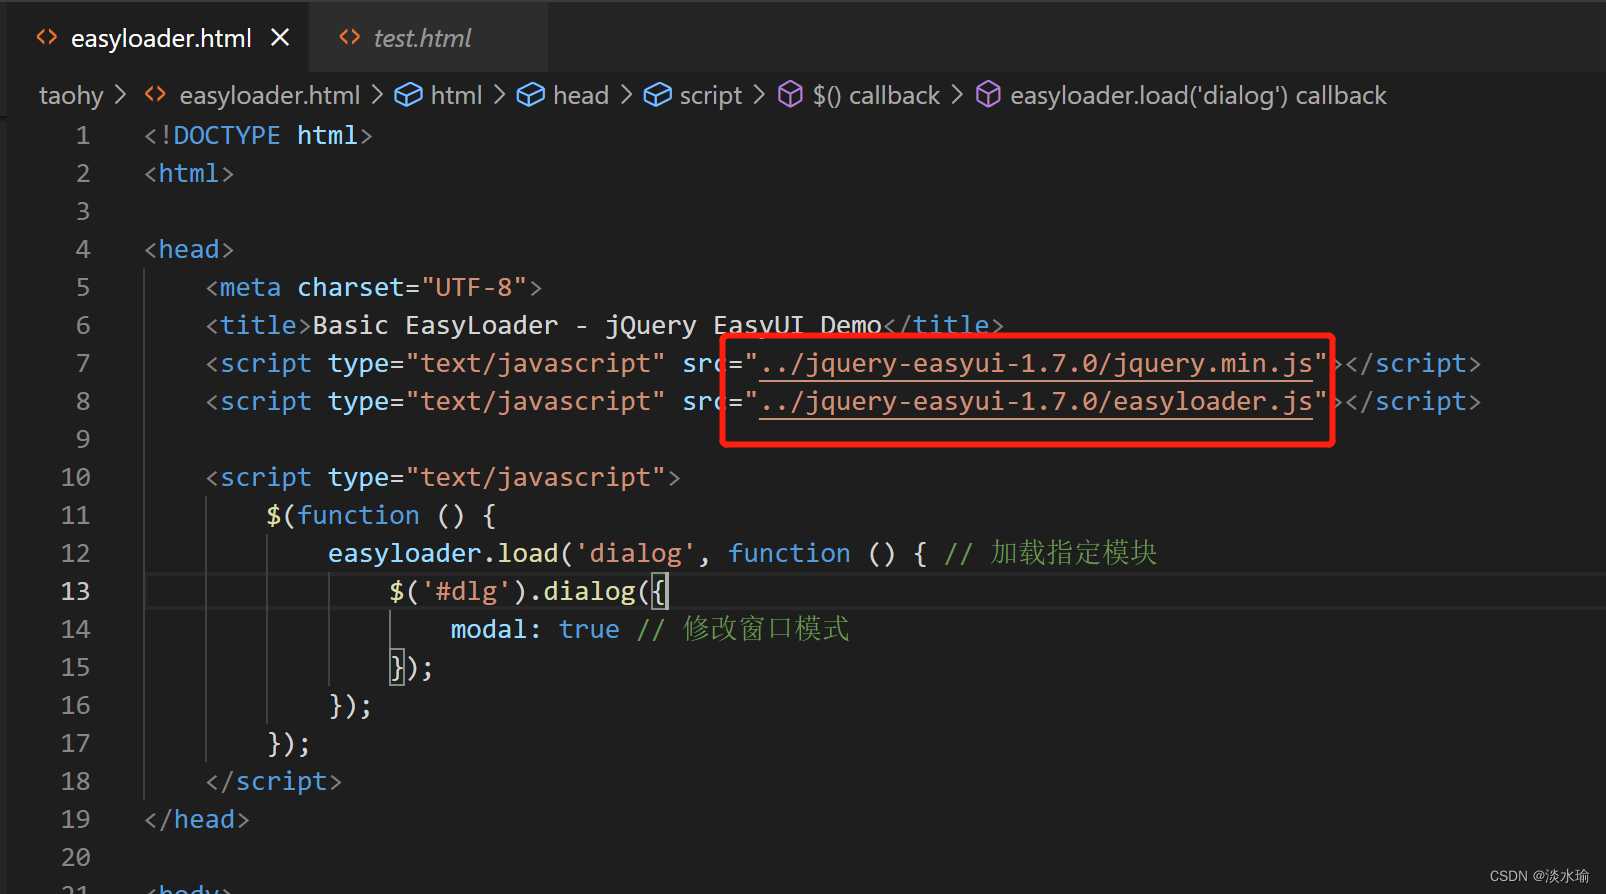
Task: Open easyloader.load('dialog') callback breadcrumb
Action: pos(1198,95)
